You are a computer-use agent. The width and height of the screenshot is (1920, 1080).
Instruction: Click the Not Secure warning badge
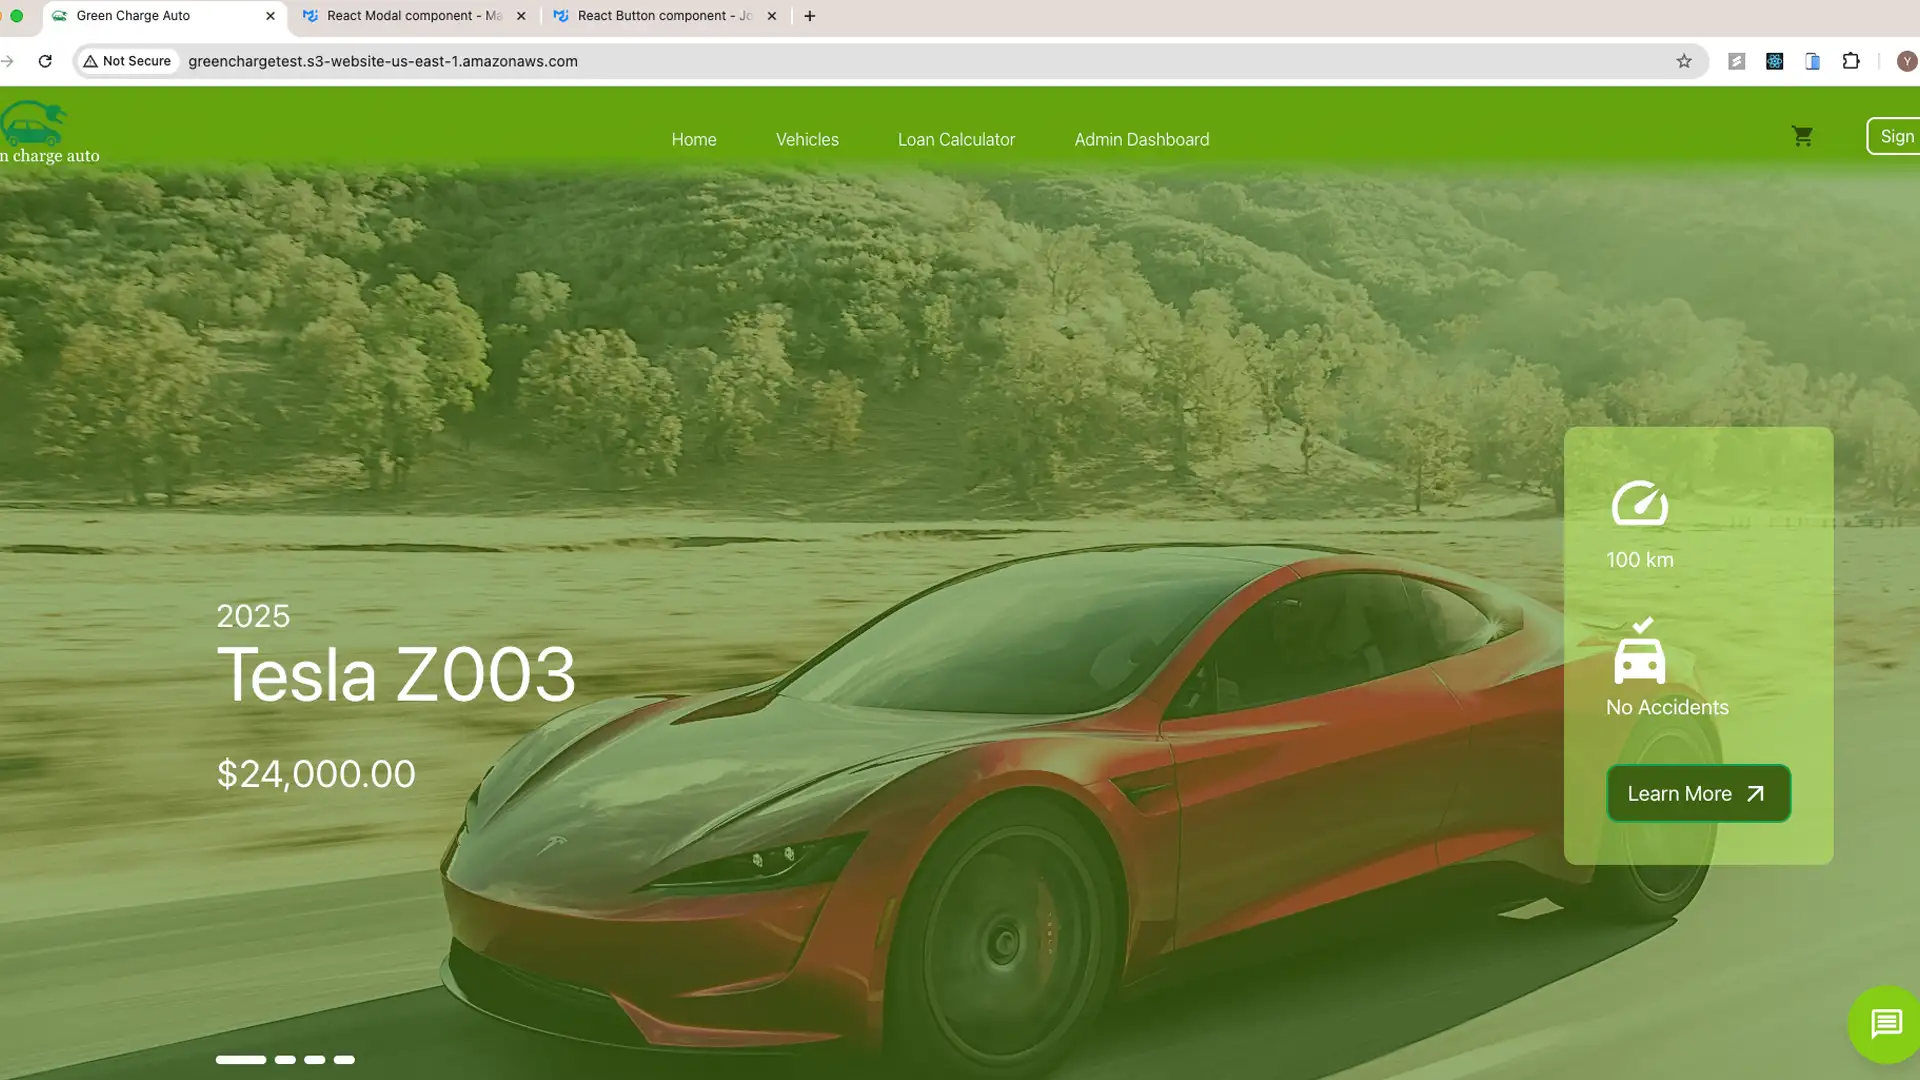[127, 61]
